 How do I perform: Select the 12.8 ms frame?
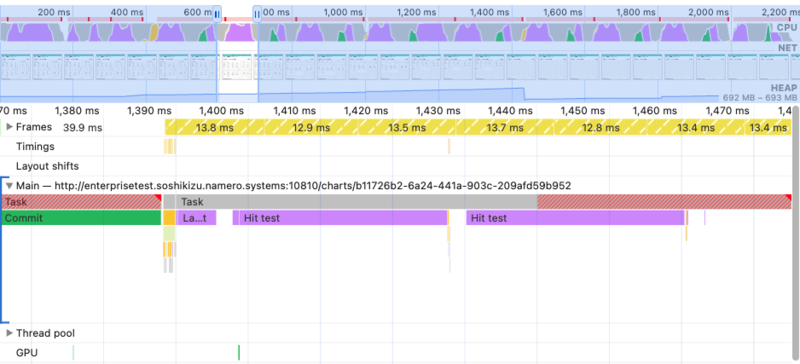(601, 128)
